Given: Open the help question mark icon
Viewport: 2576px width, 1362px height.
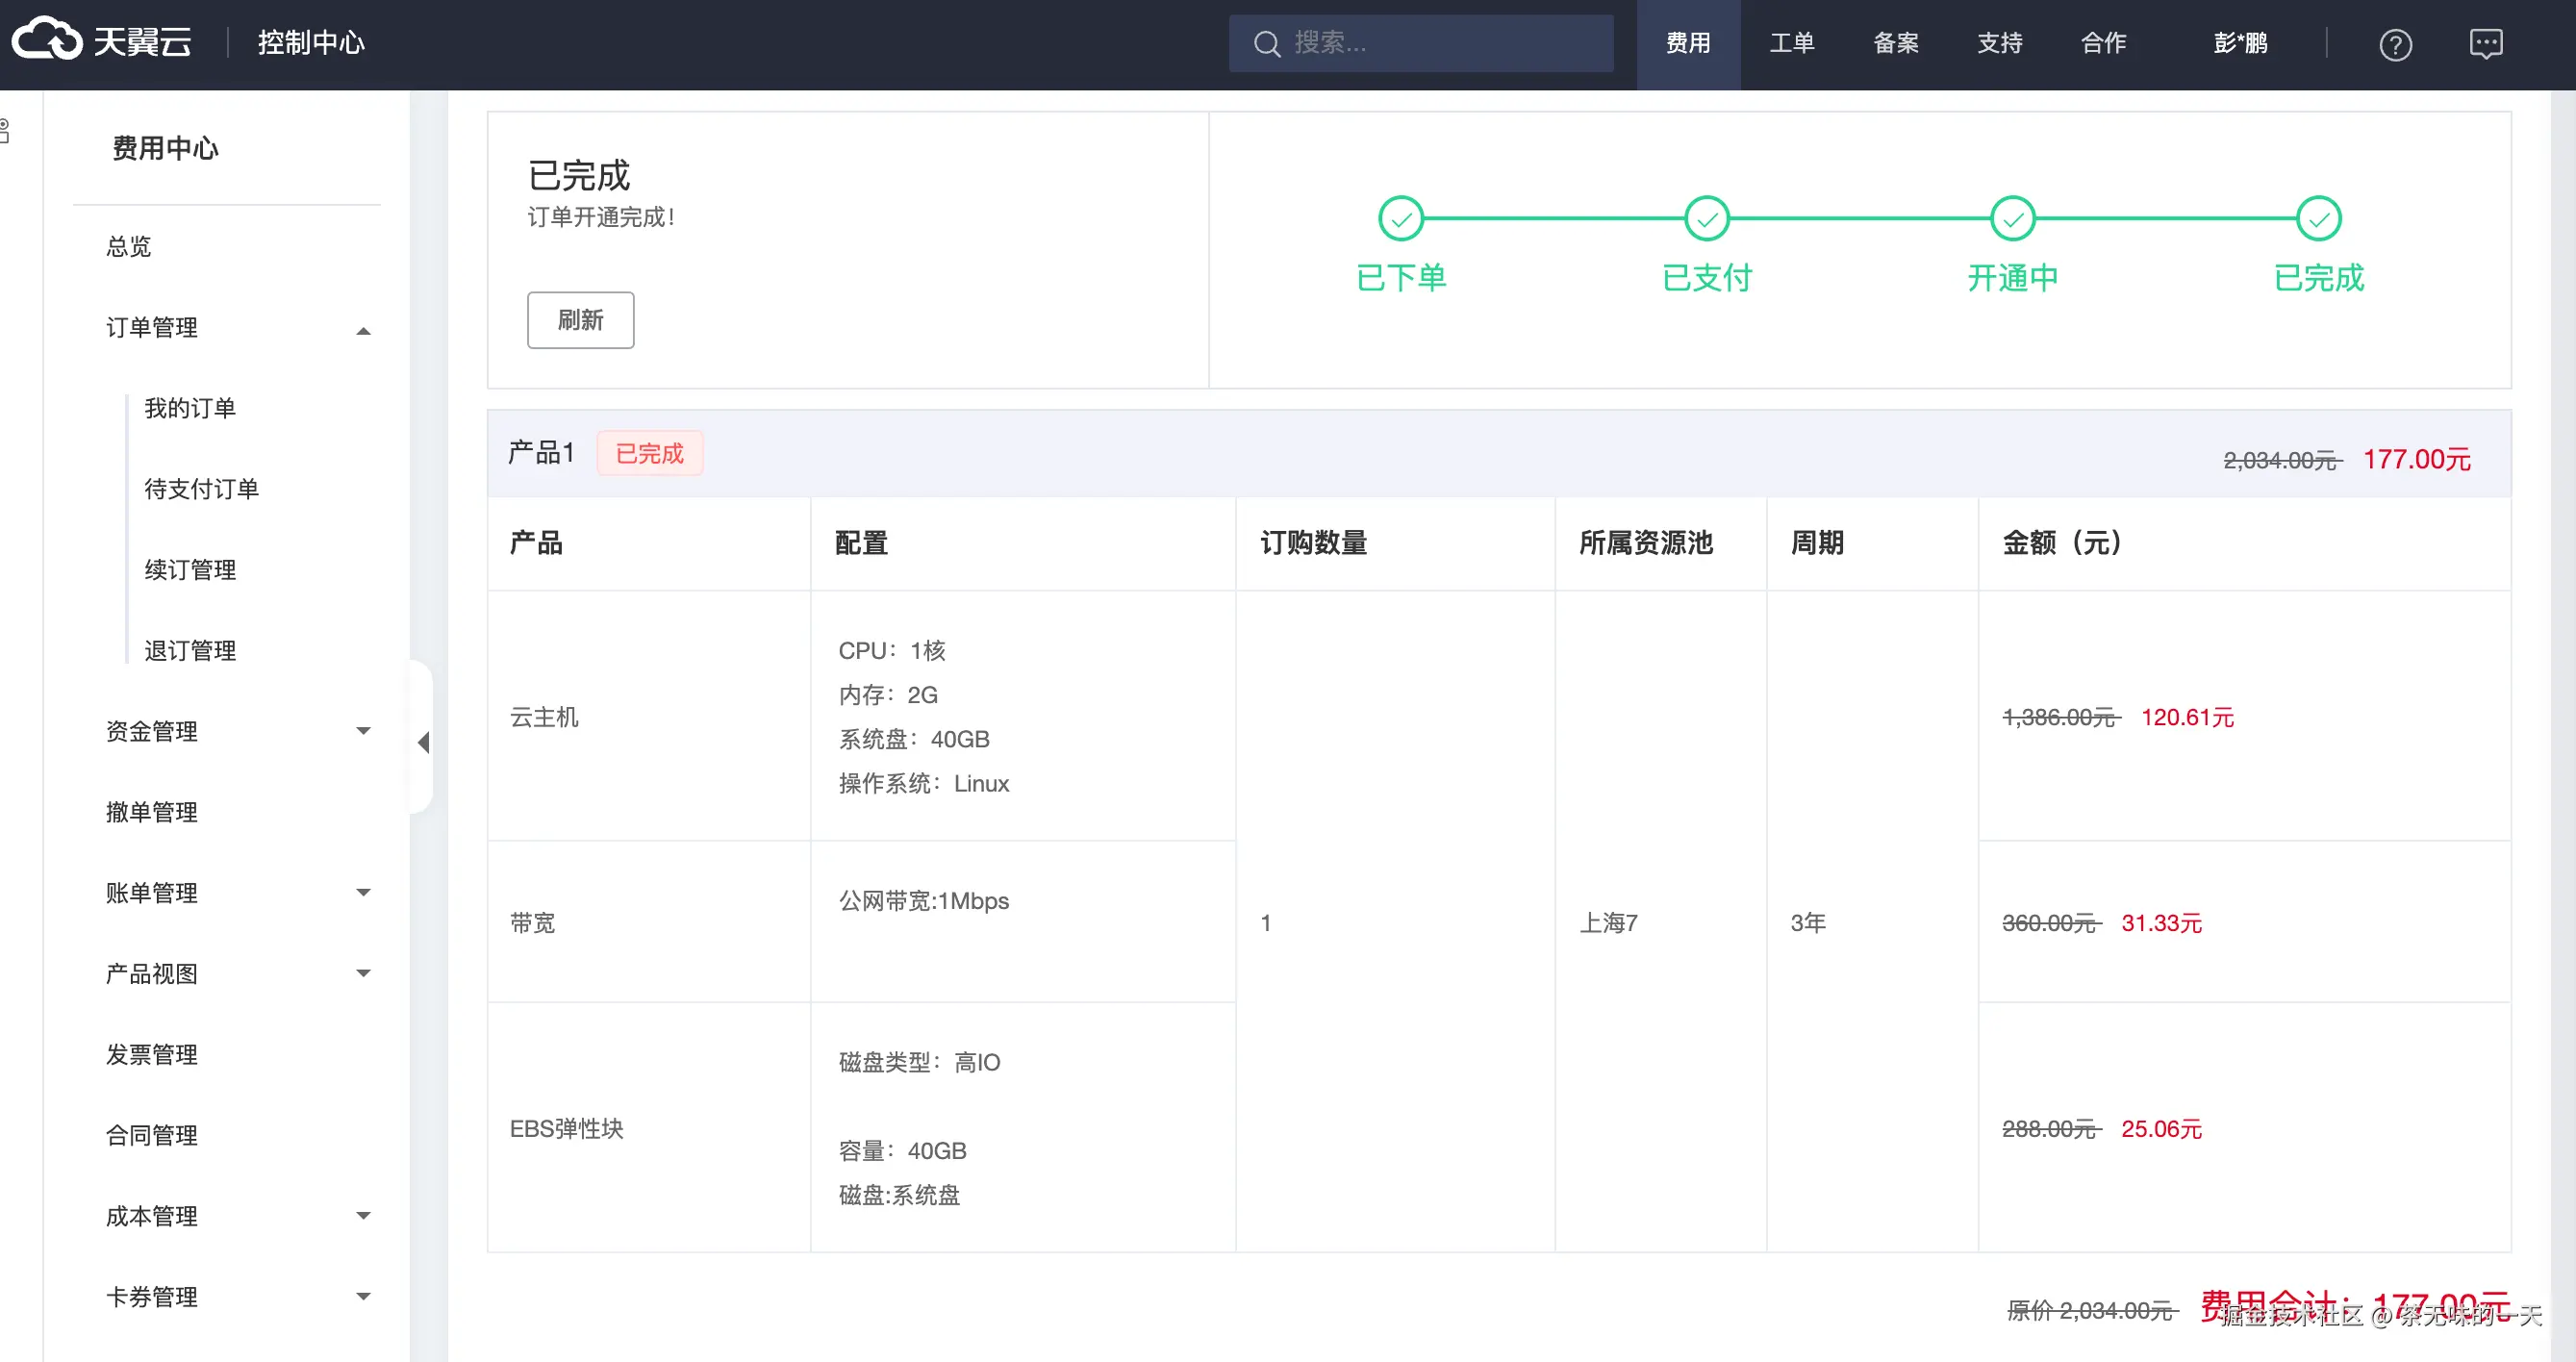Looking at the screenshot, I should (x=2395, y=44).
